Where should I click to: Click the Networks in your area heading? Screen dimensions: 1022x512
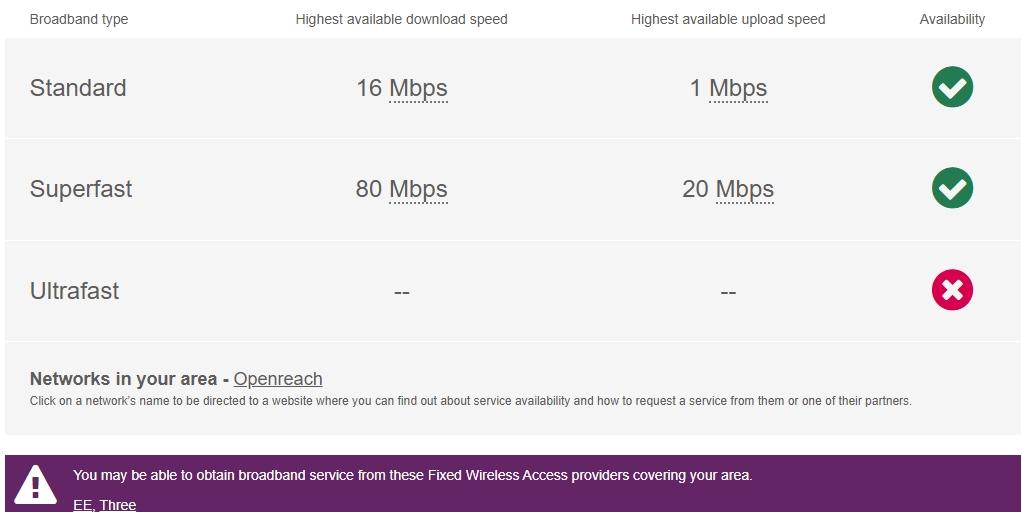coord(123,379)
